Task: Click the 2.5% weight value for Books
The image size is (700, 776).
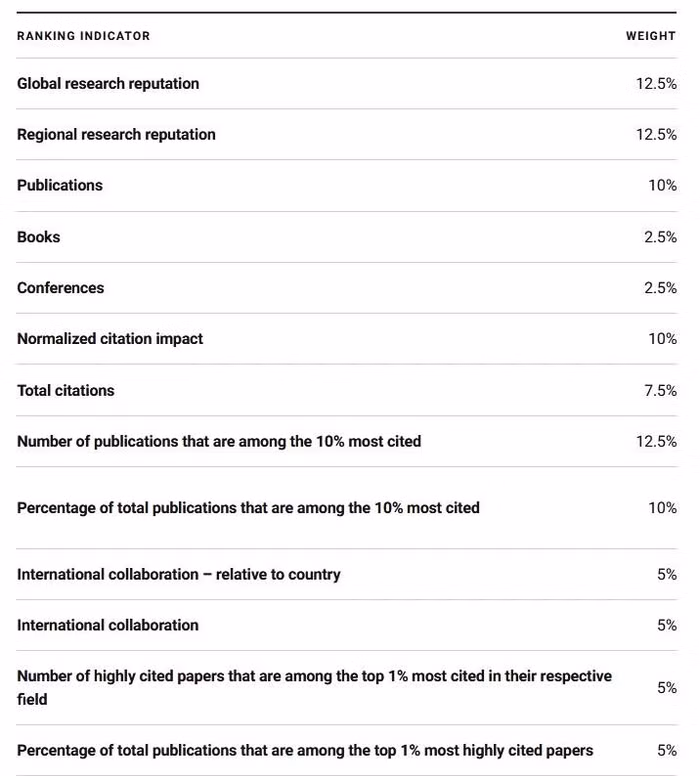Action: [x=660, y=237]
